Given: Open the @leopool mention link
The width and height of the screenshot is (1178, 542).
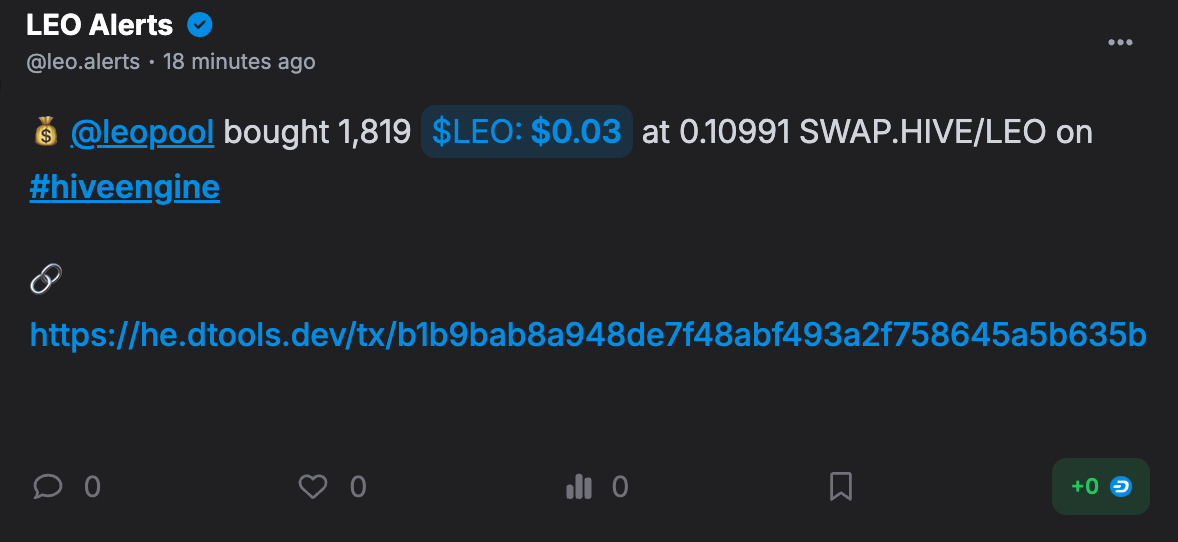Looking at the screenshot, I should 142,132.
